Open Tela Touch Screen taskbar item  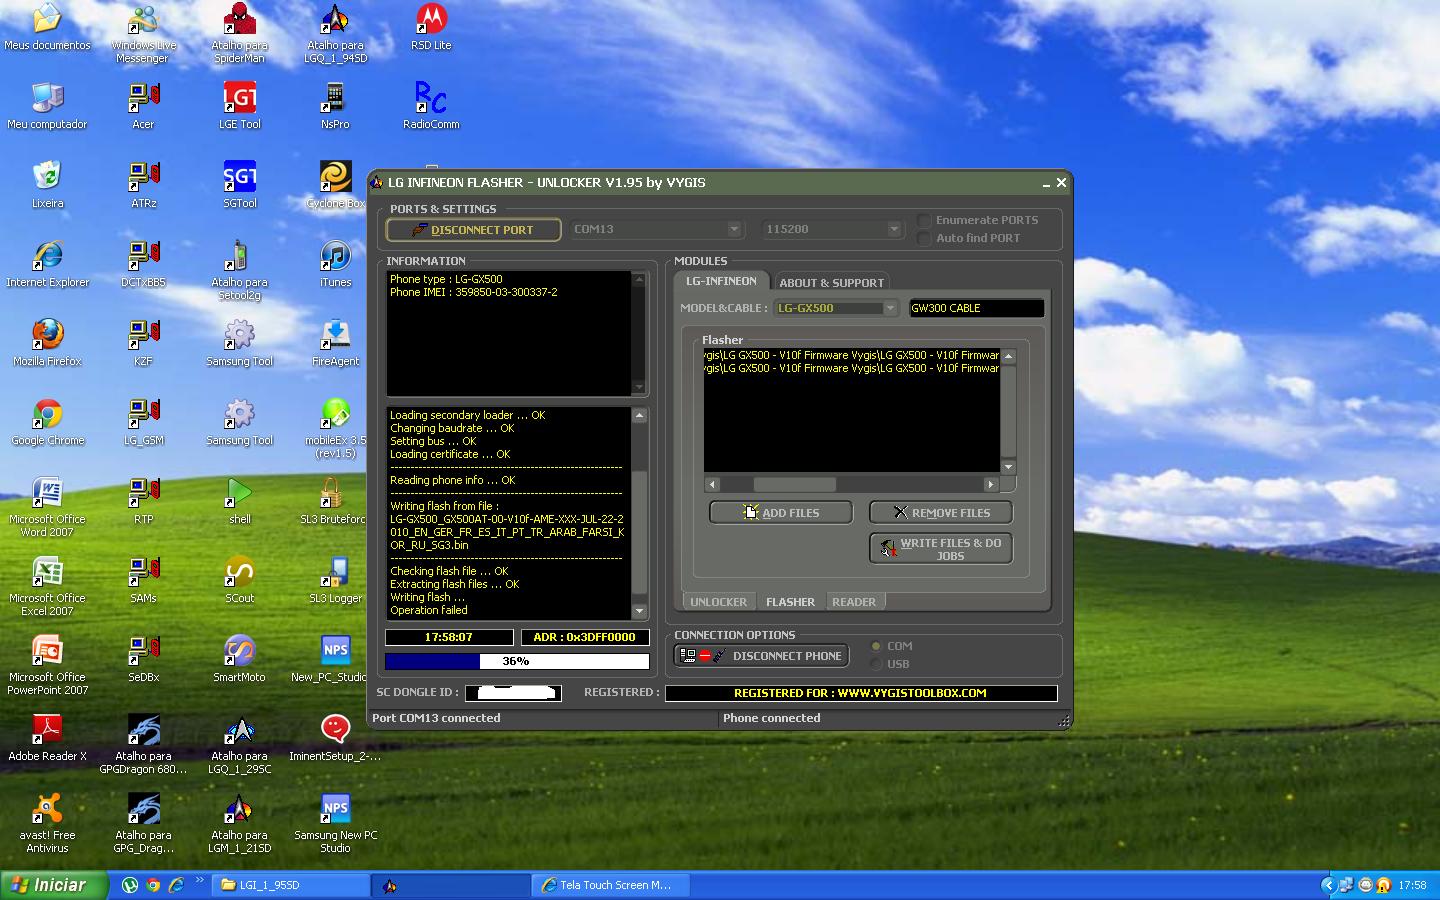(610, 885)
